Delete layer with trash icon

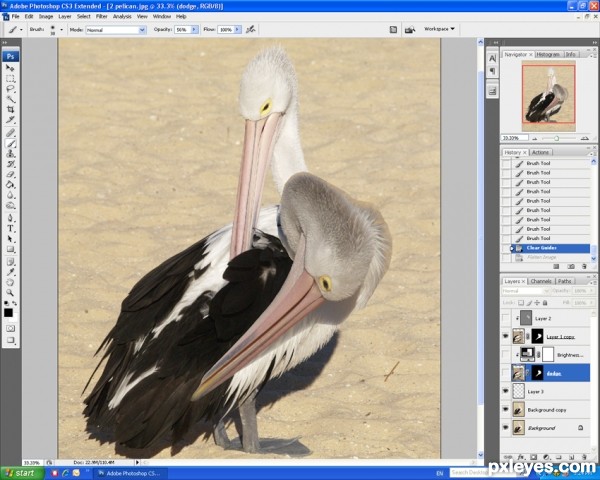[x=584, y=457]
